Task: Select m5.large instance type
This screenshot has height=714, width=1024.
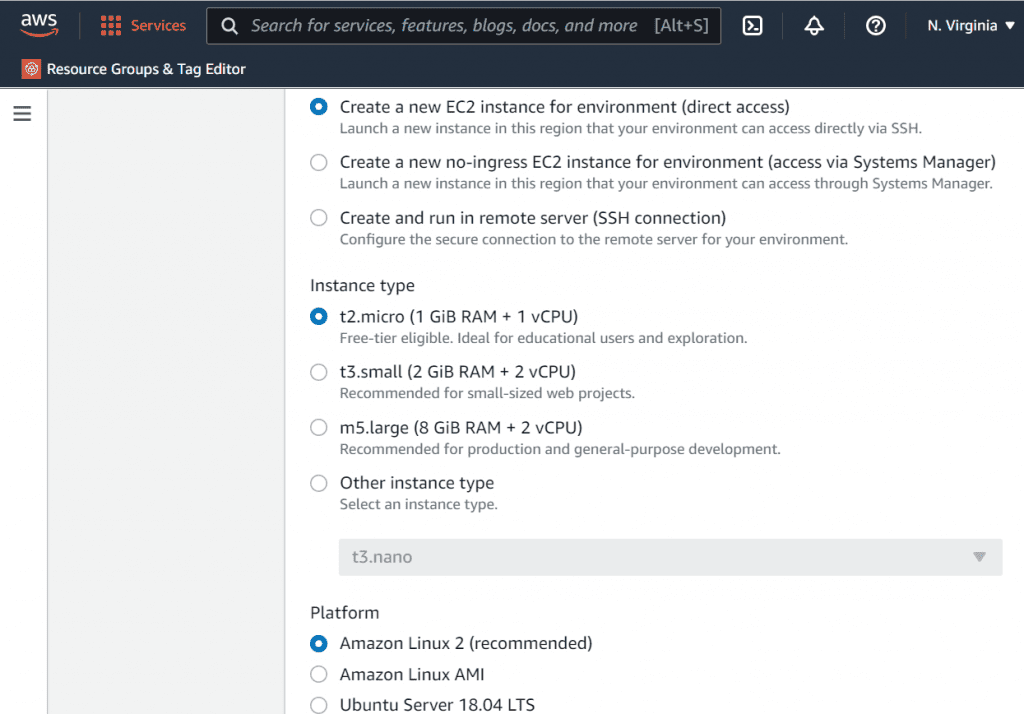Action: click(319, 428)
